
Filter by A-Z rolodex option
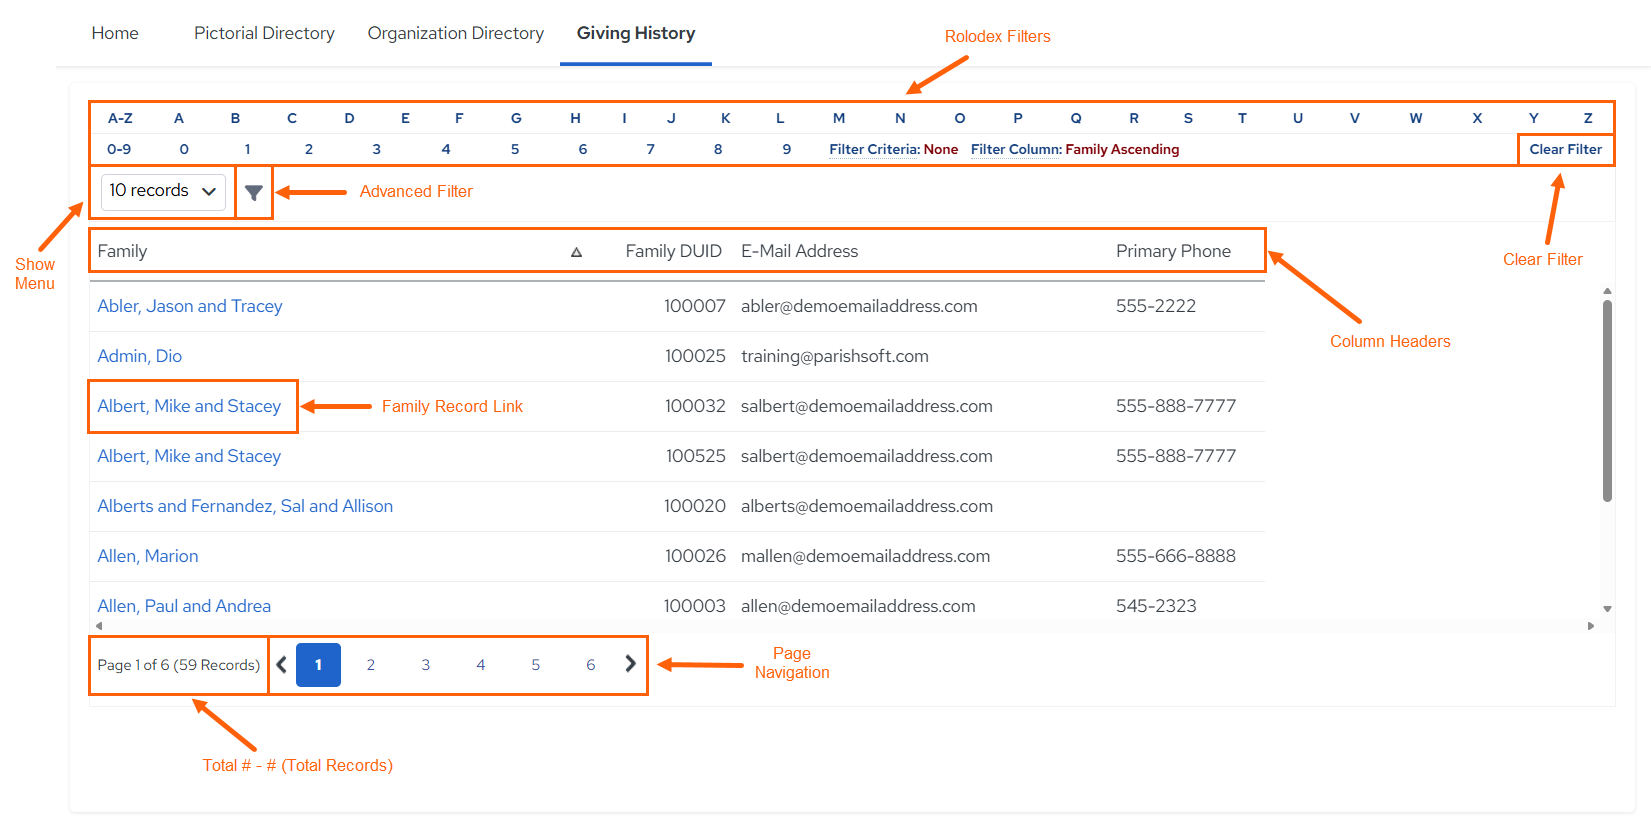click(120, 118)
